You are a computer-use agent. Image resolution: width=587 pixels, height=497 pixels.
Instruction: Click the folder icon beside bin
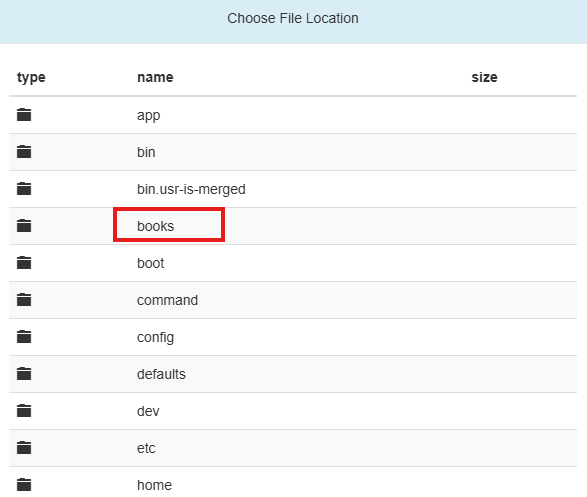click(24, 152)
